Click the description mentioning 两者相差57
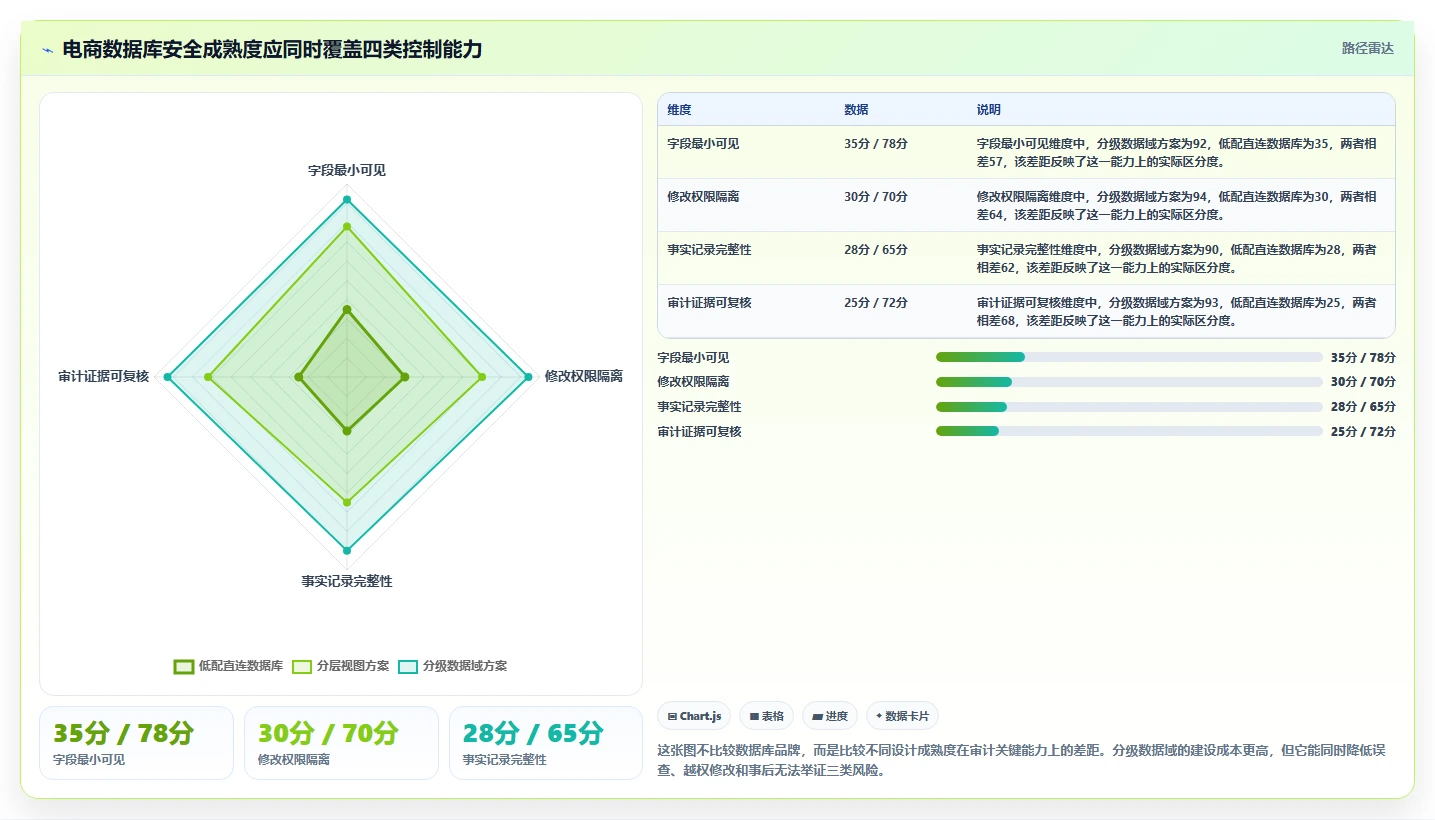Image resolution: width=1435 pixels, height=820 pixels. 1177,152
